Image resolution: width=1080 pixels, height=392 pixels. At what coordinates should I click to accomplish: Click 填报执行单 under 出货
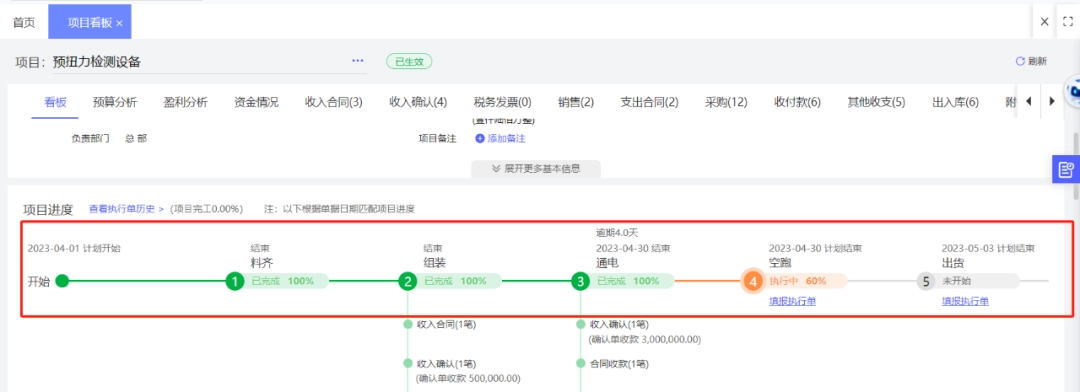click(x=966, y=301)
